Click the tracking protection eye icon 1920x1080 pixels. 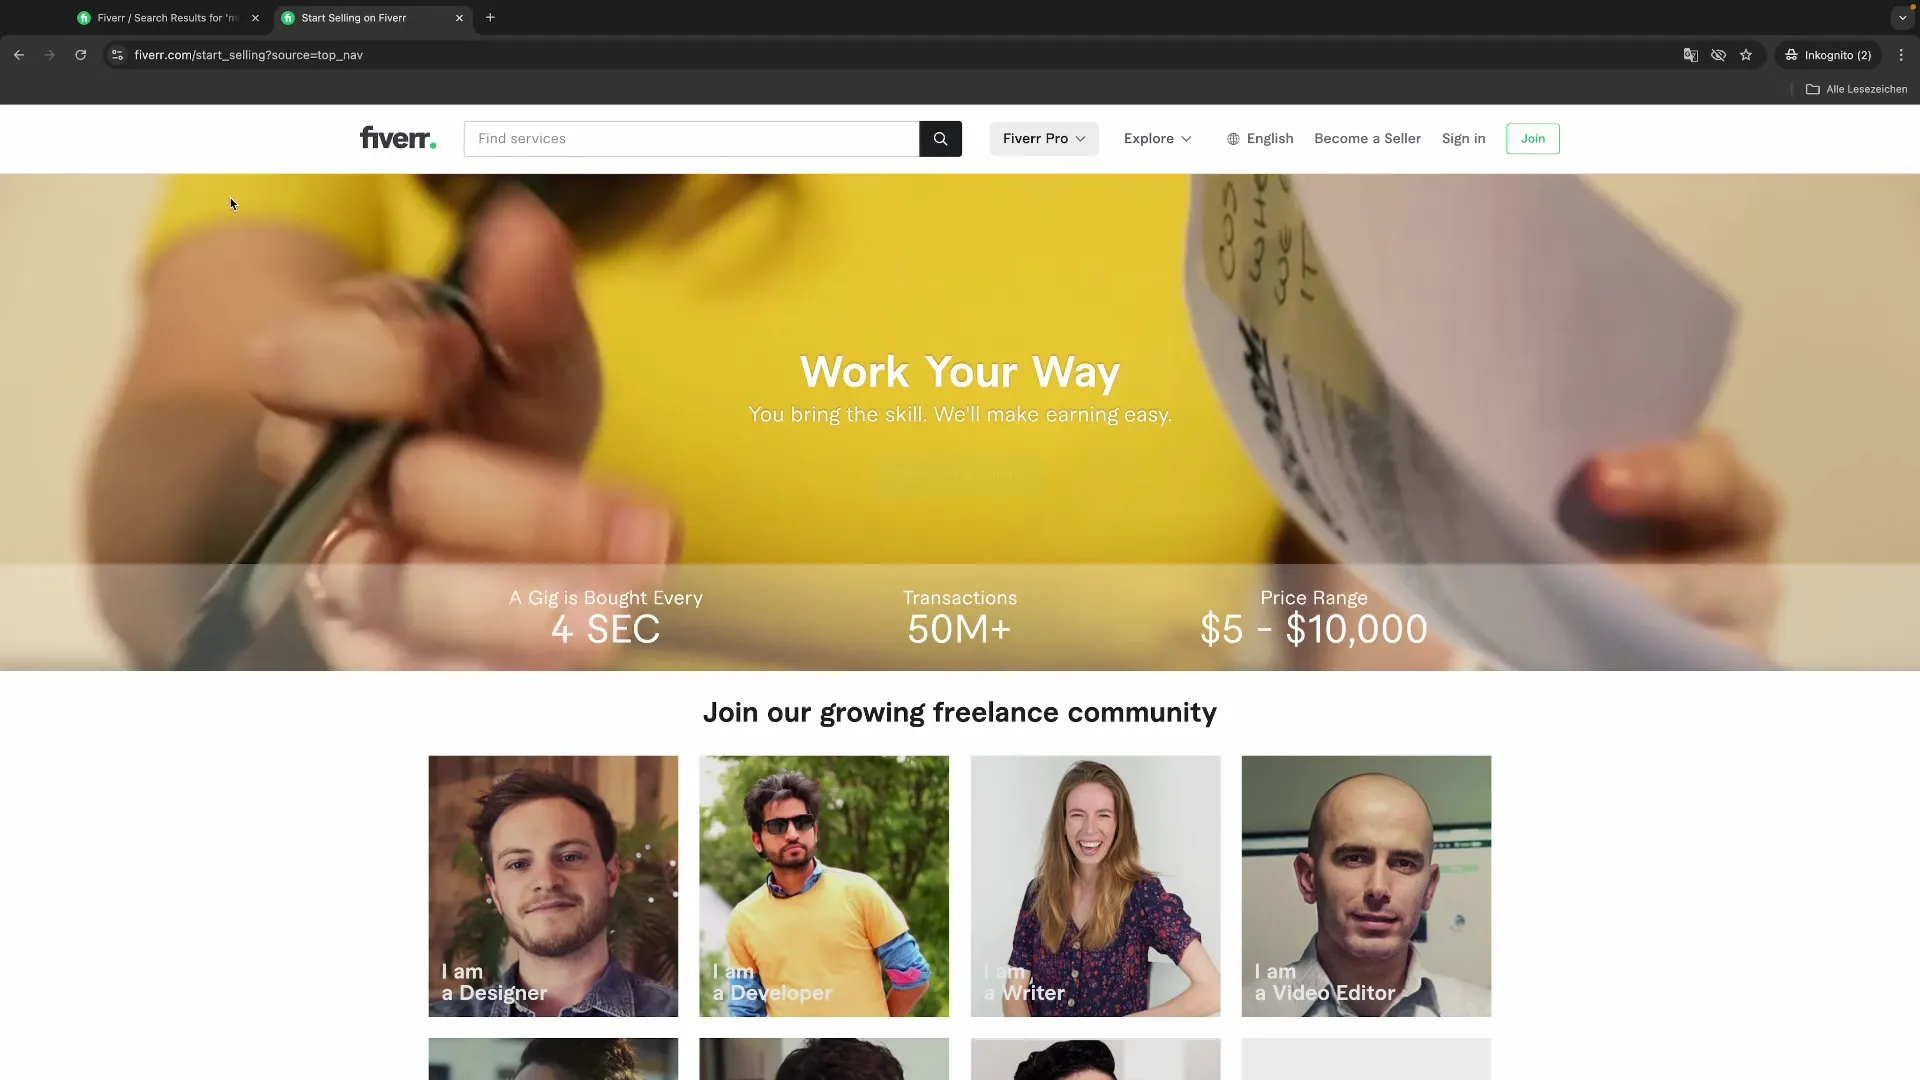coord(1718,55)
